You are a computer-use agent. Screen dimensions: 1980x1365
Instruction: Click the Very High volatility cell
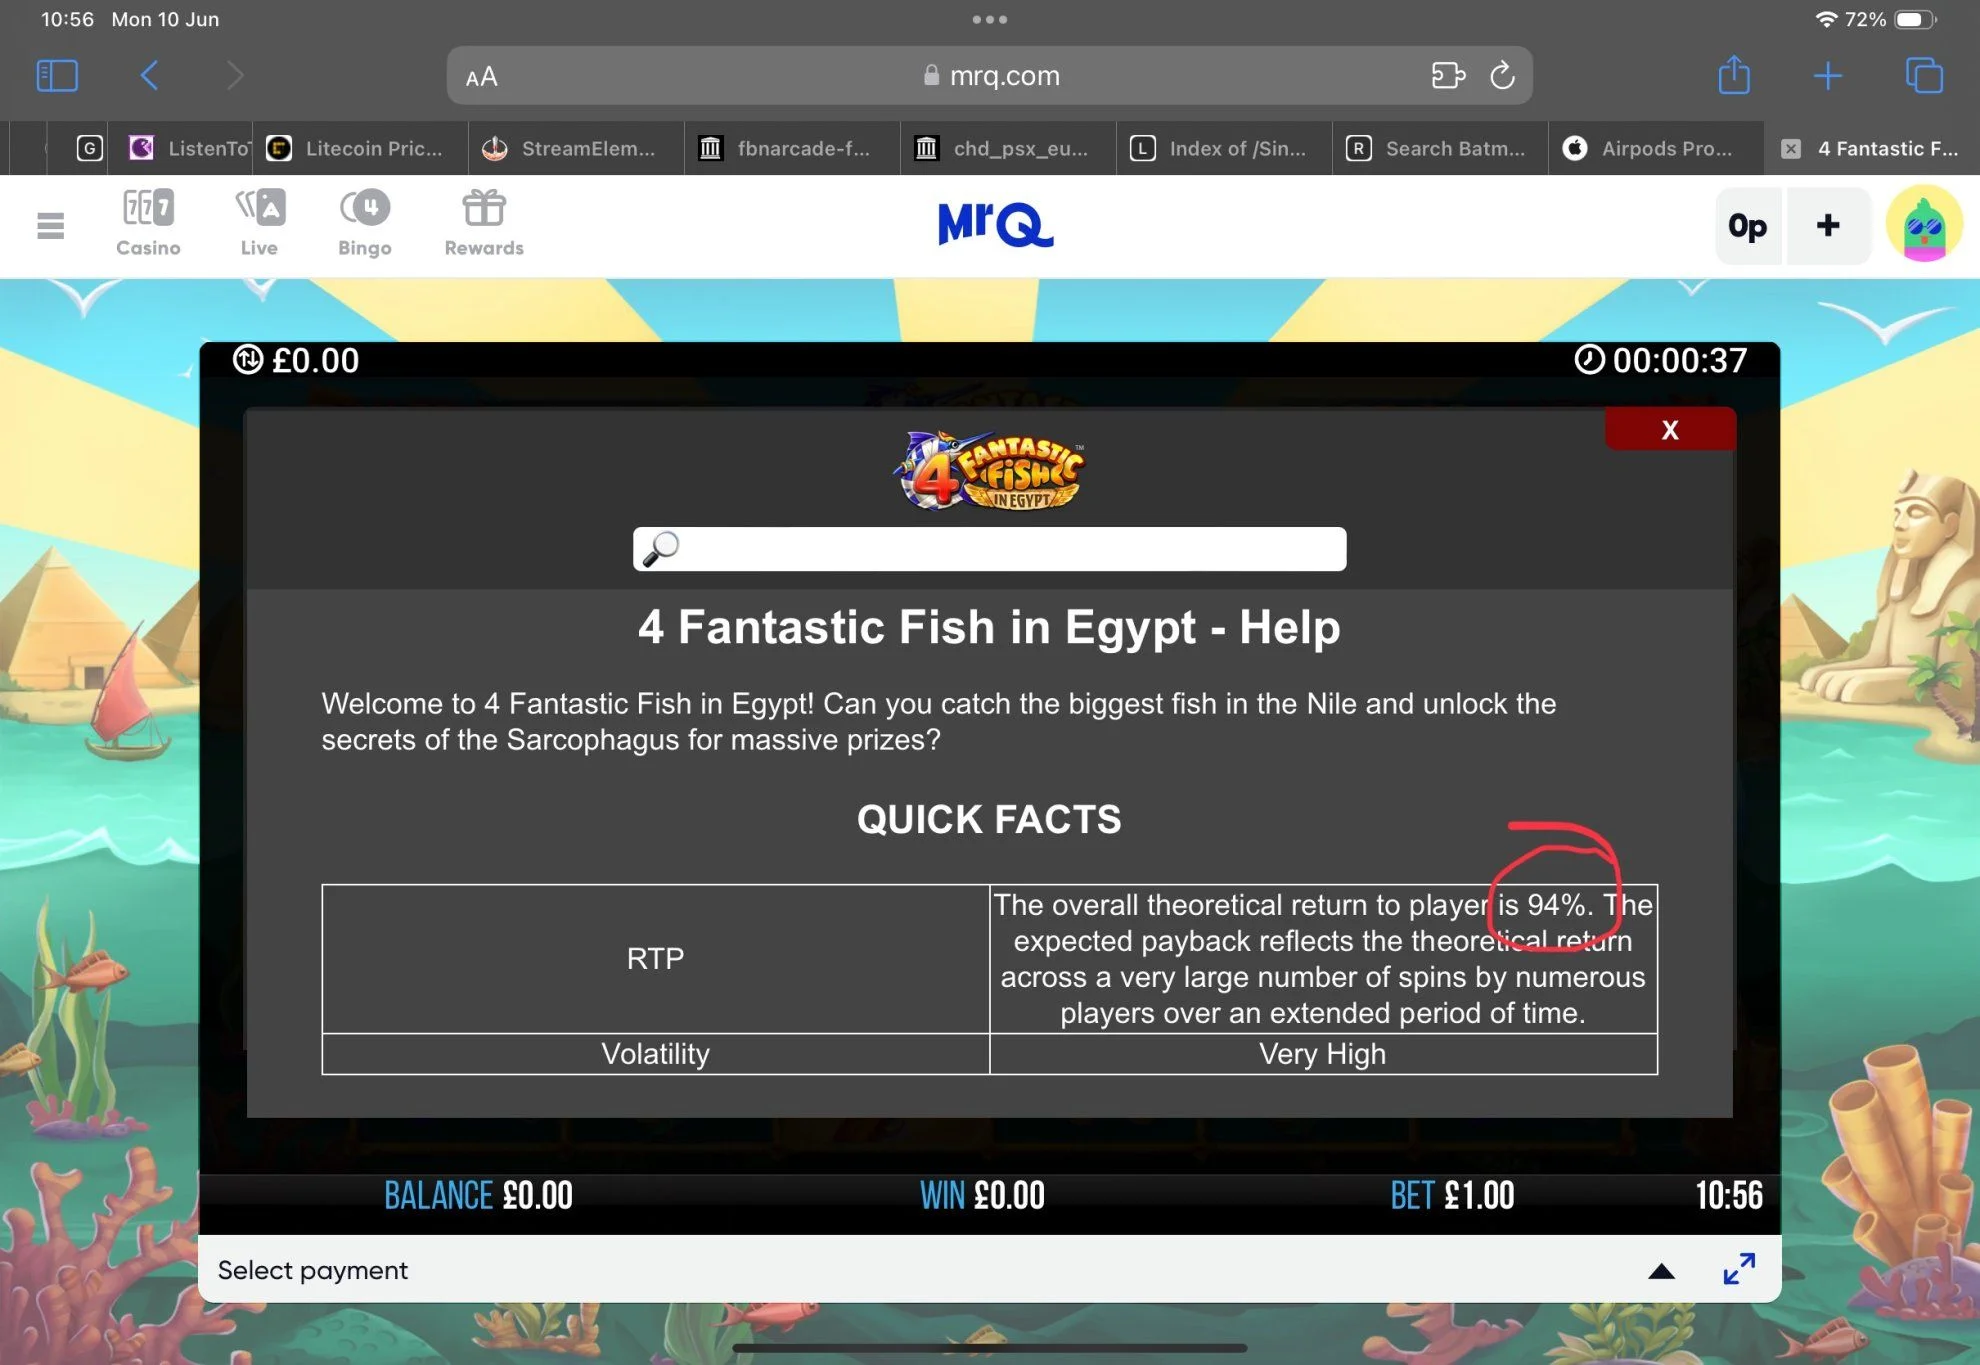[1323, 1054]
